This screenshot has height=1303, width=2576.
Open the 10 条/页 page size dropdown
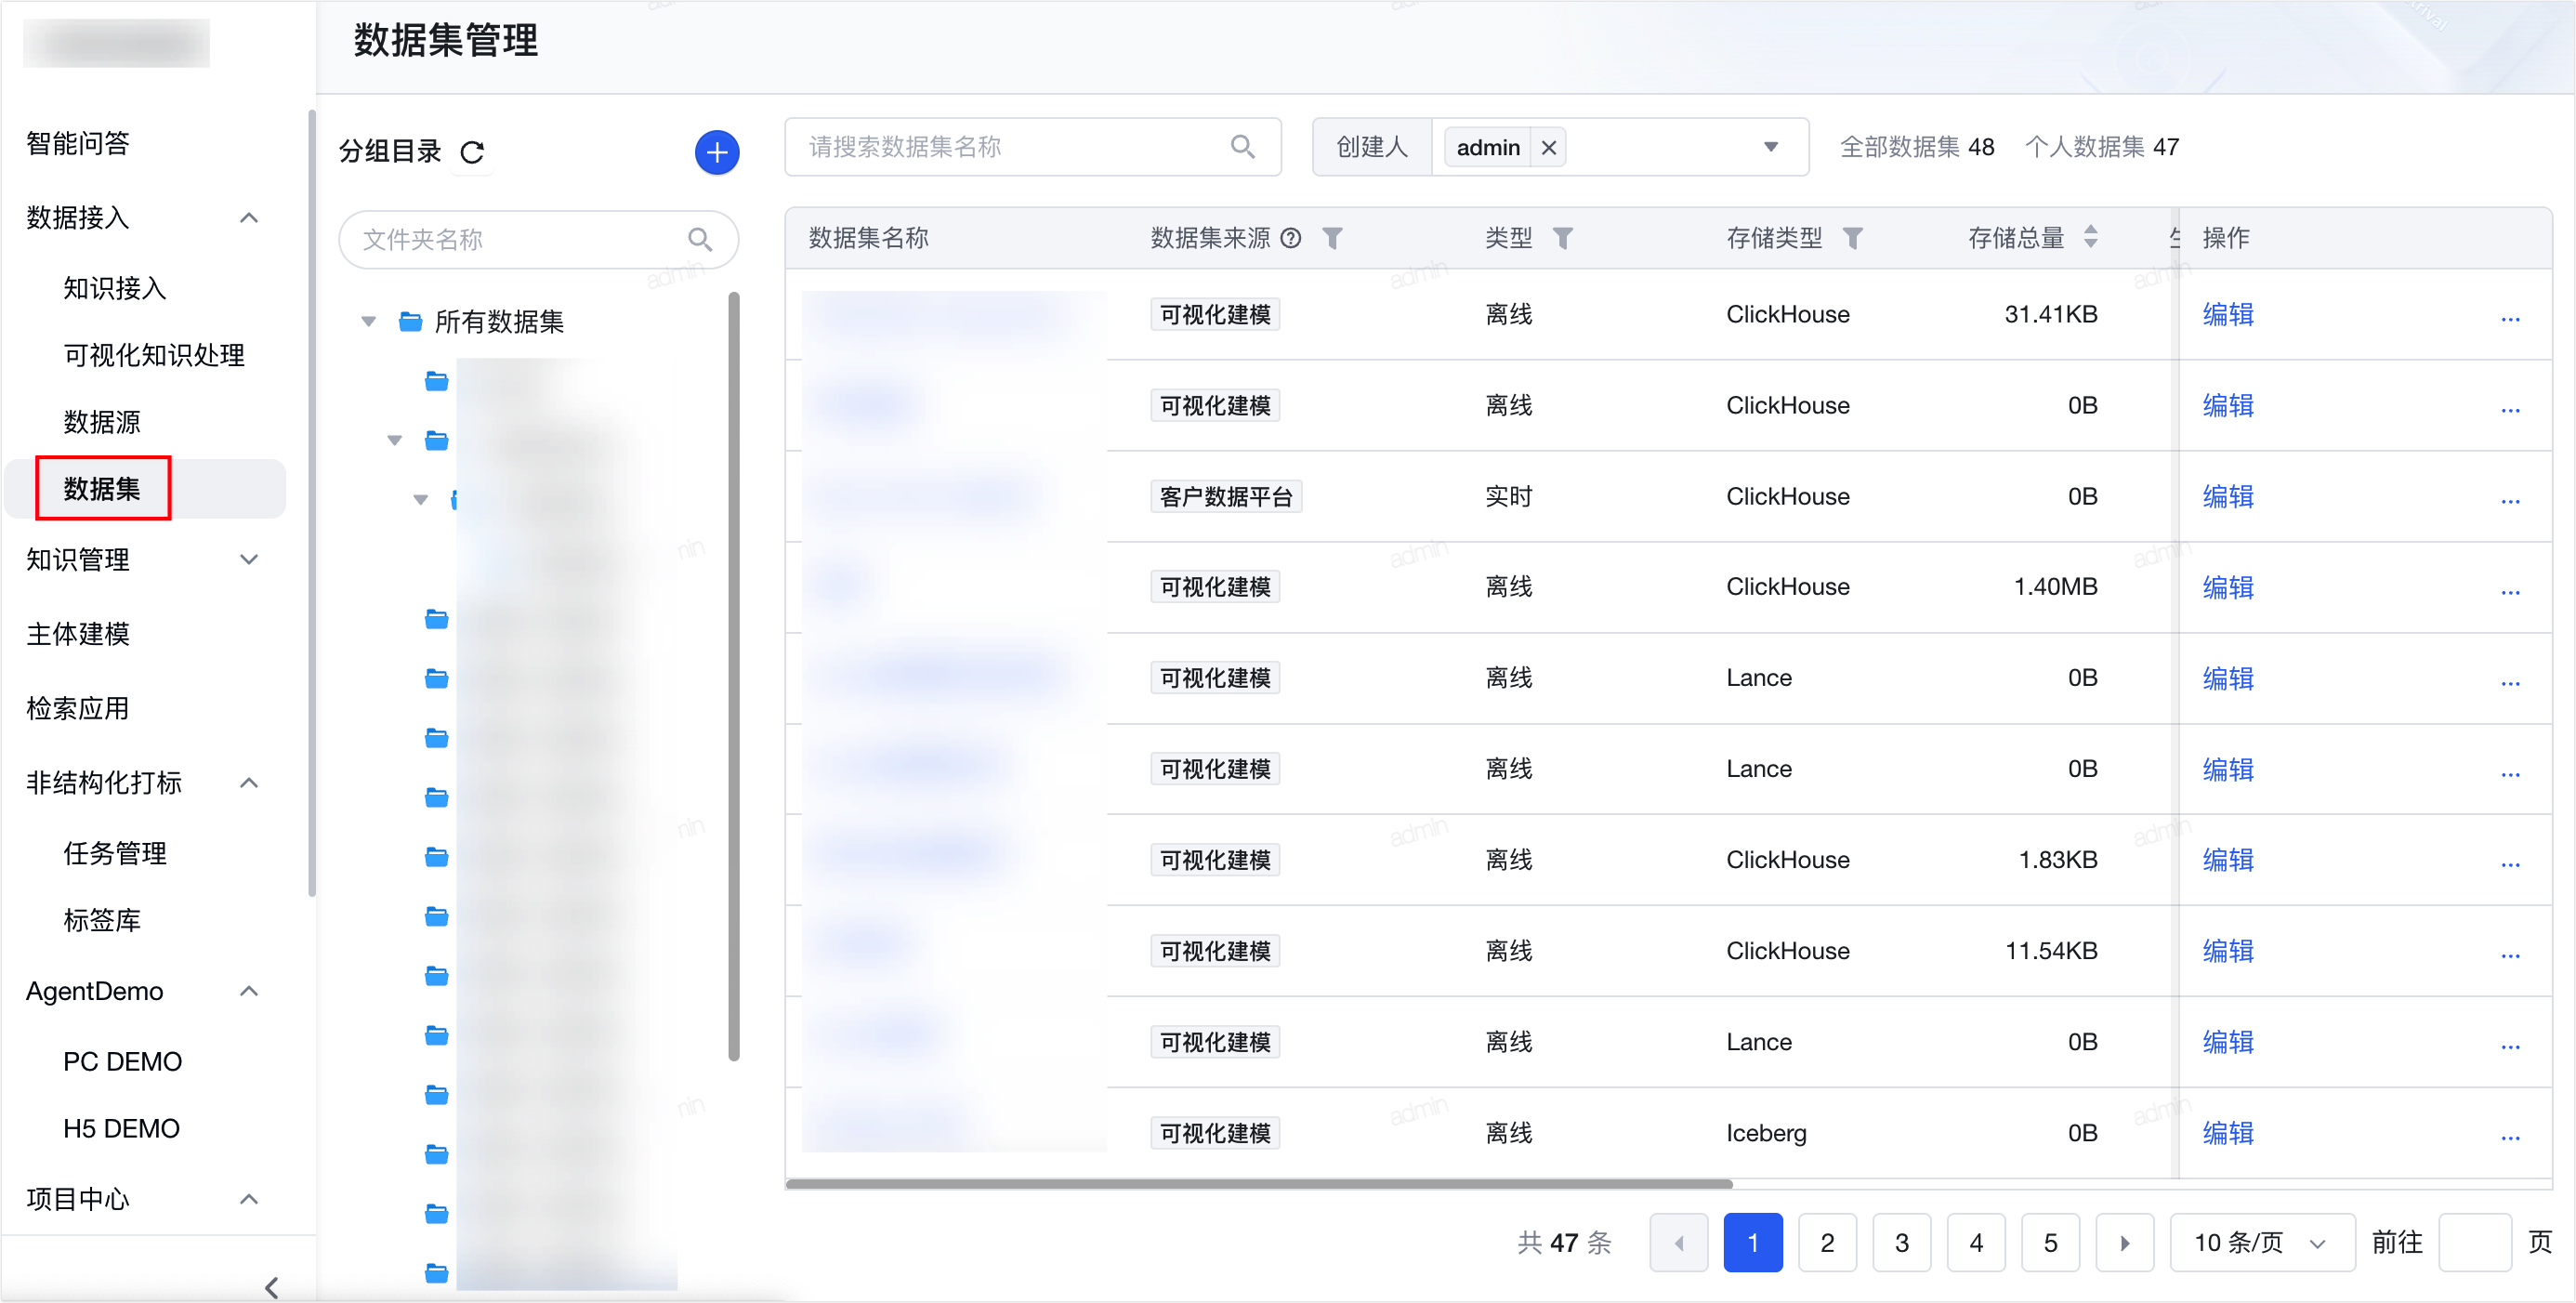[2261, 1243]
